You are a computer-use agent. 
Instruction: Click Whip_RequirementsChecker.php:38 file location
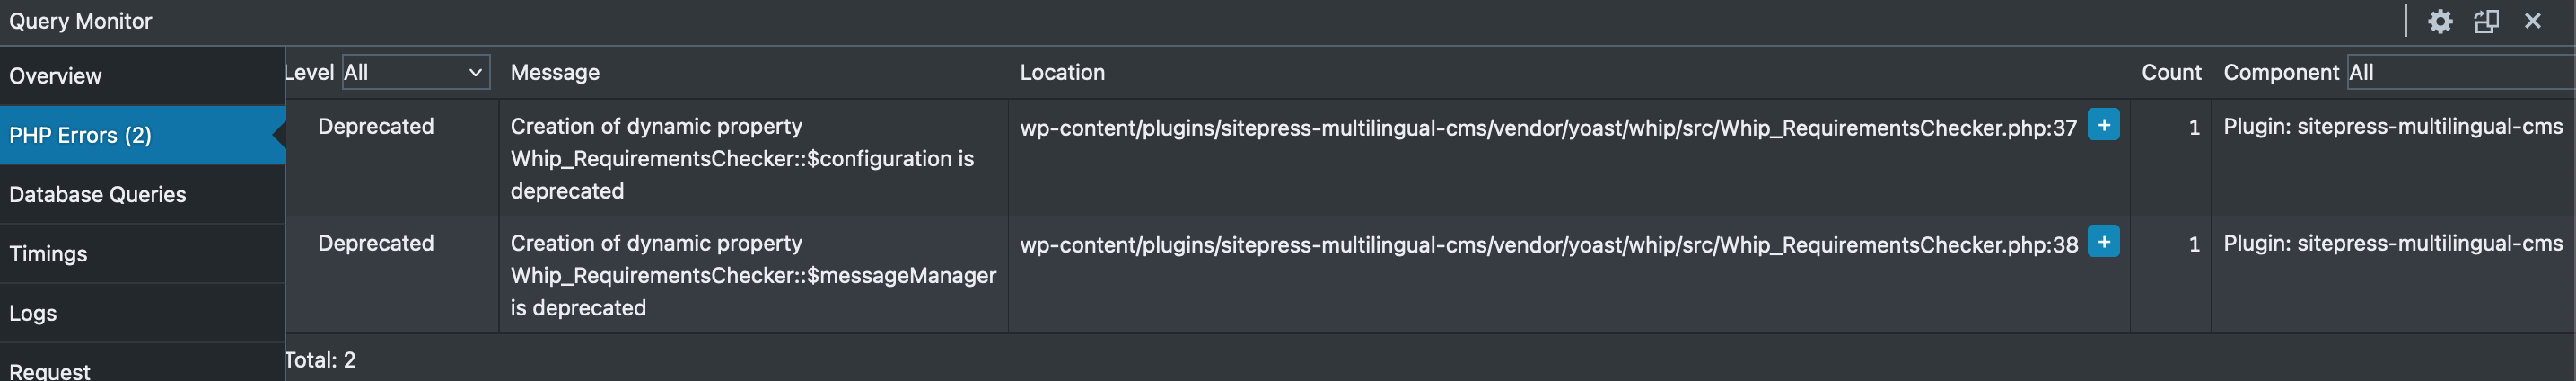(x=1548, y=244)
